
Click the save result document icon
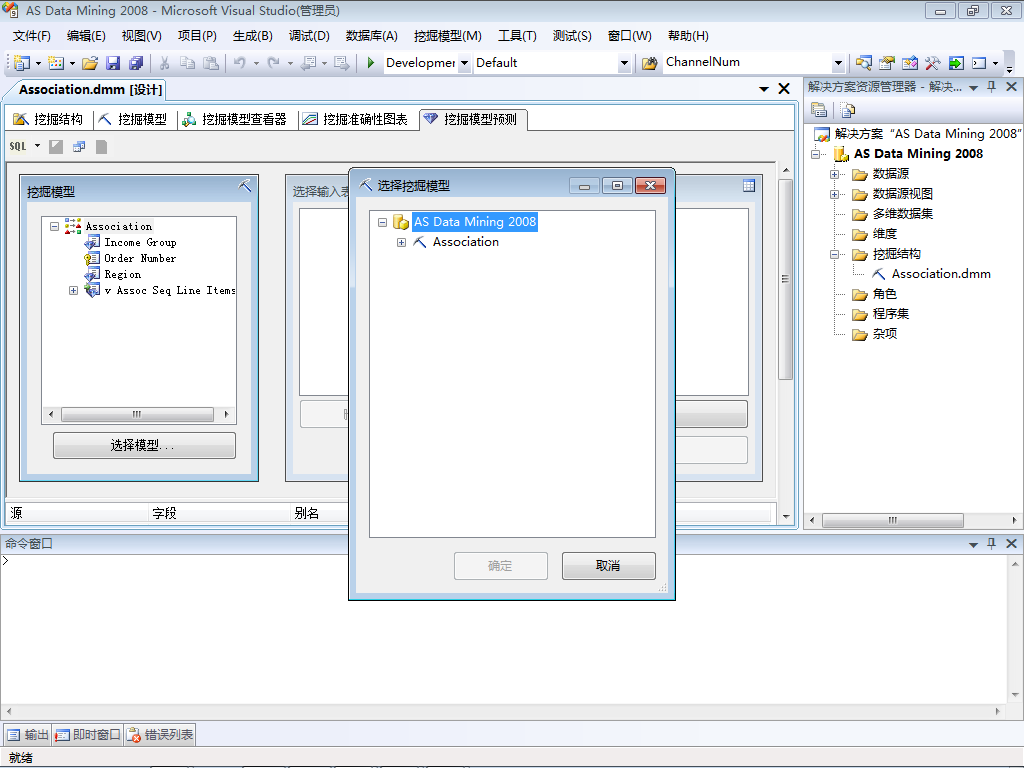click(101, 147)
